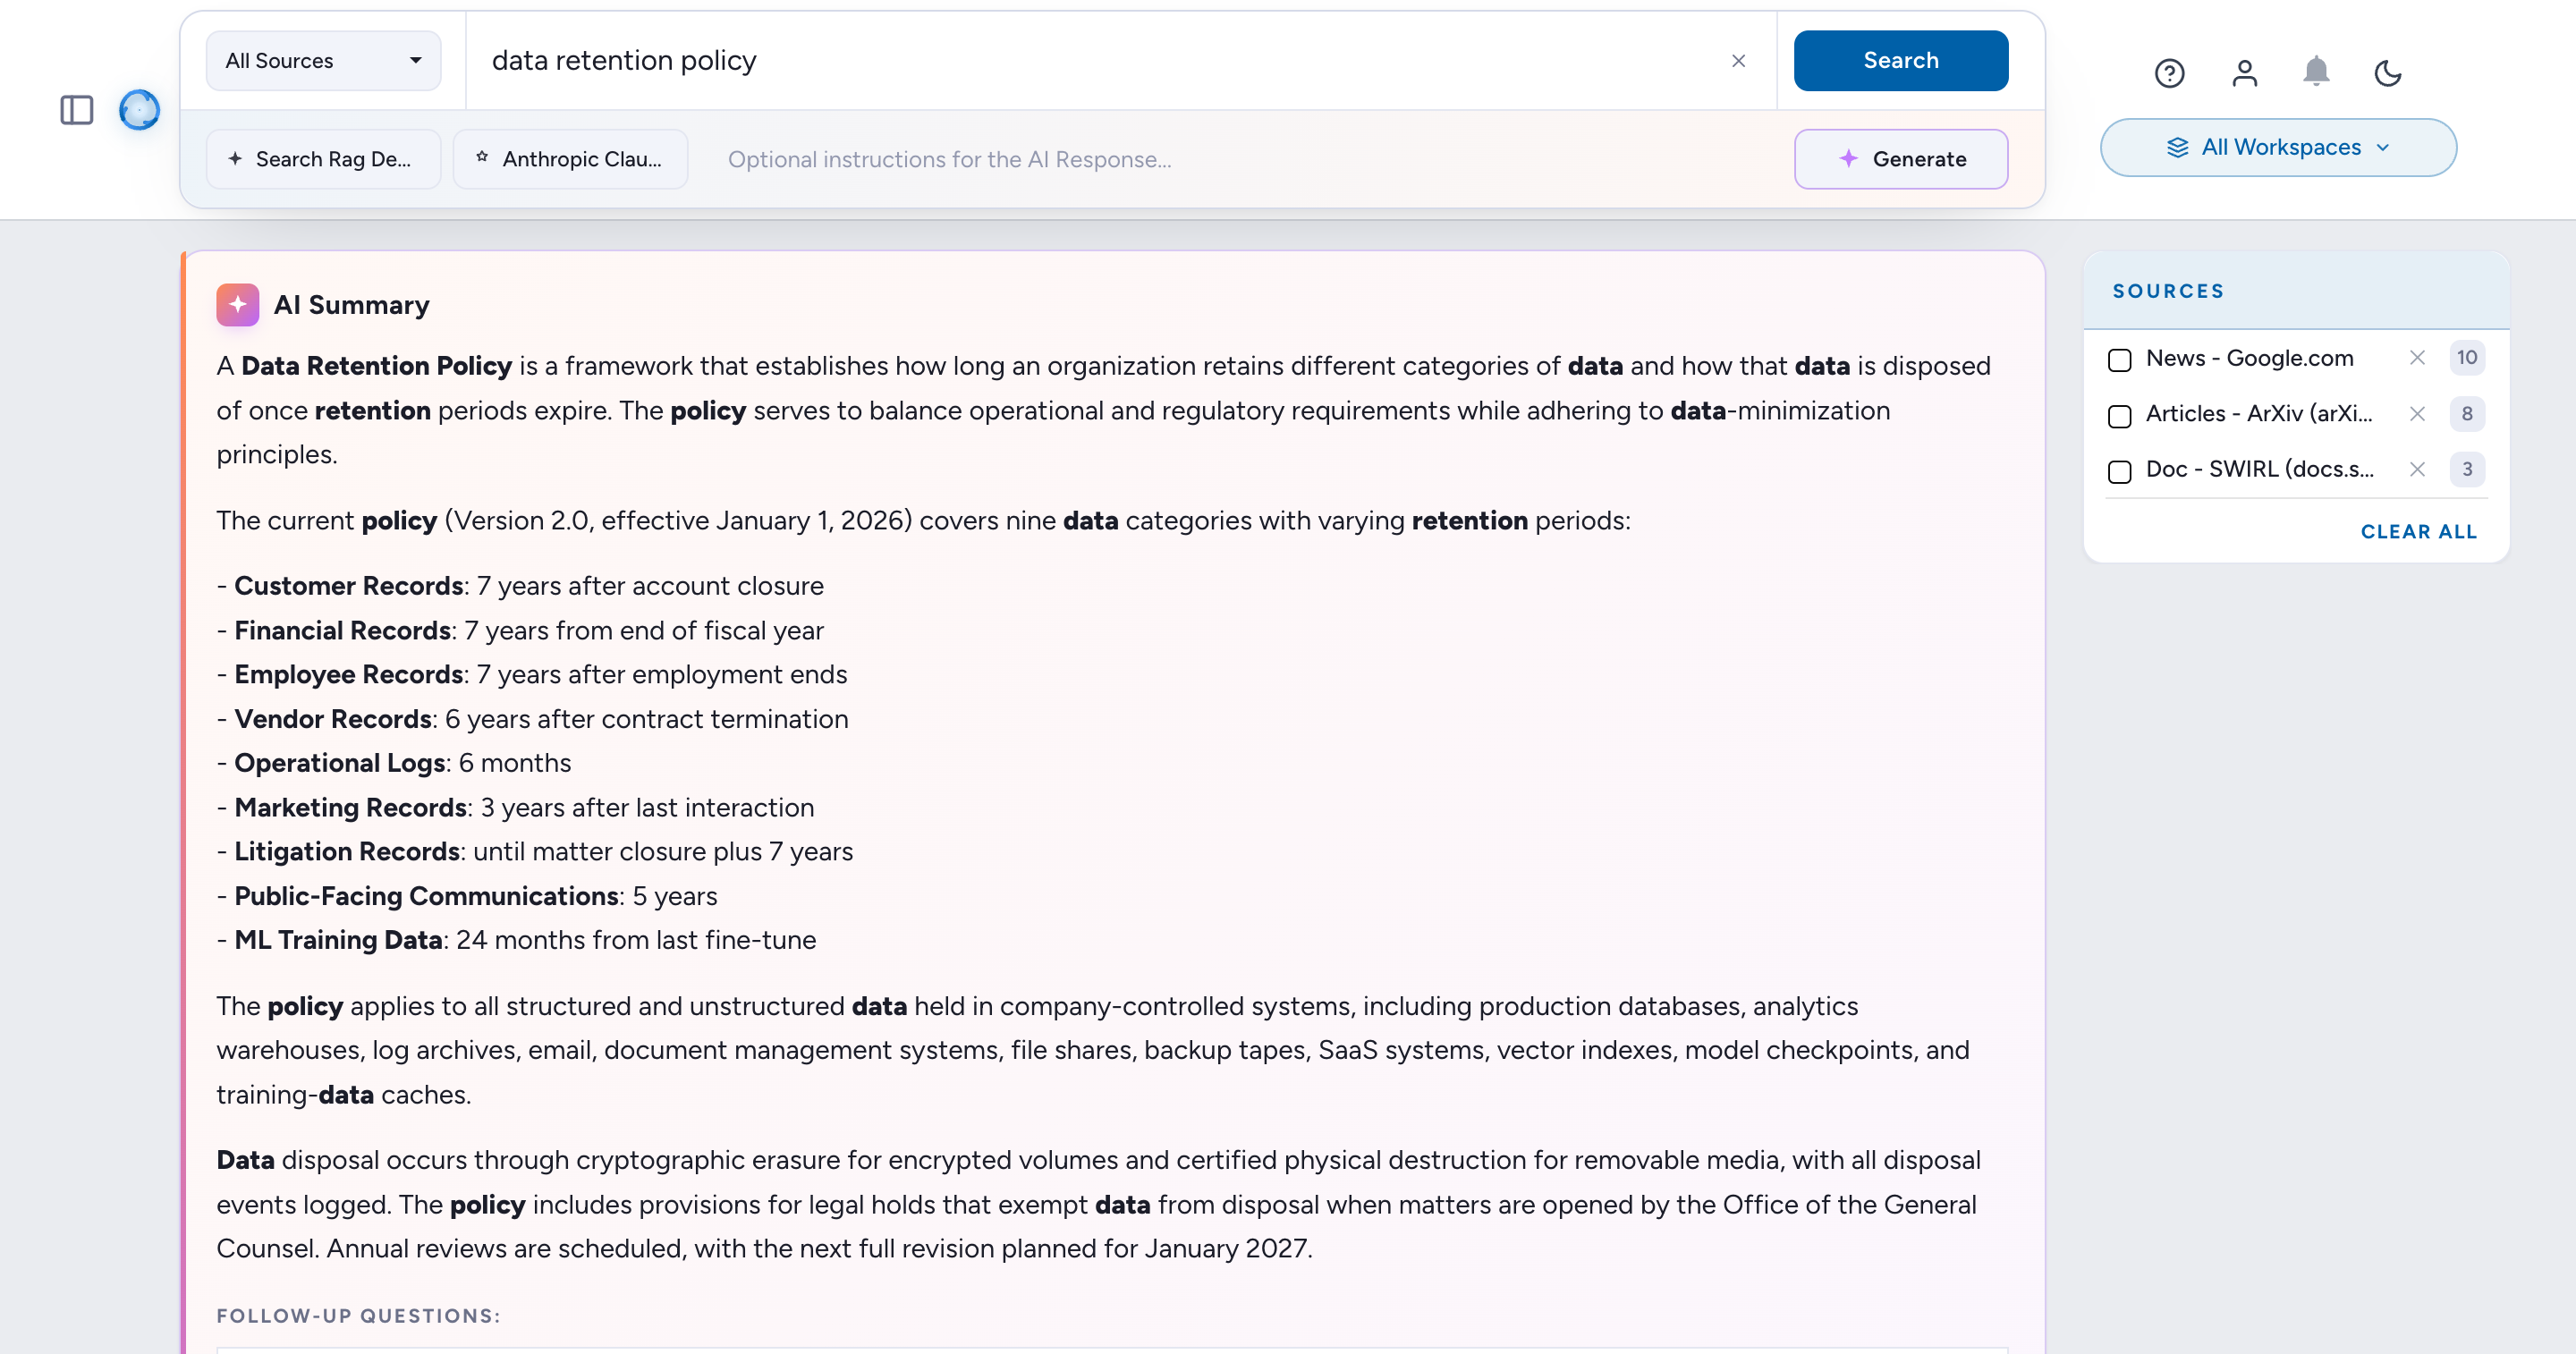Click the News result count badge 10
Image resolution: width=2576 pixels, height=1354 pixels.
[x=2466, y=358]
